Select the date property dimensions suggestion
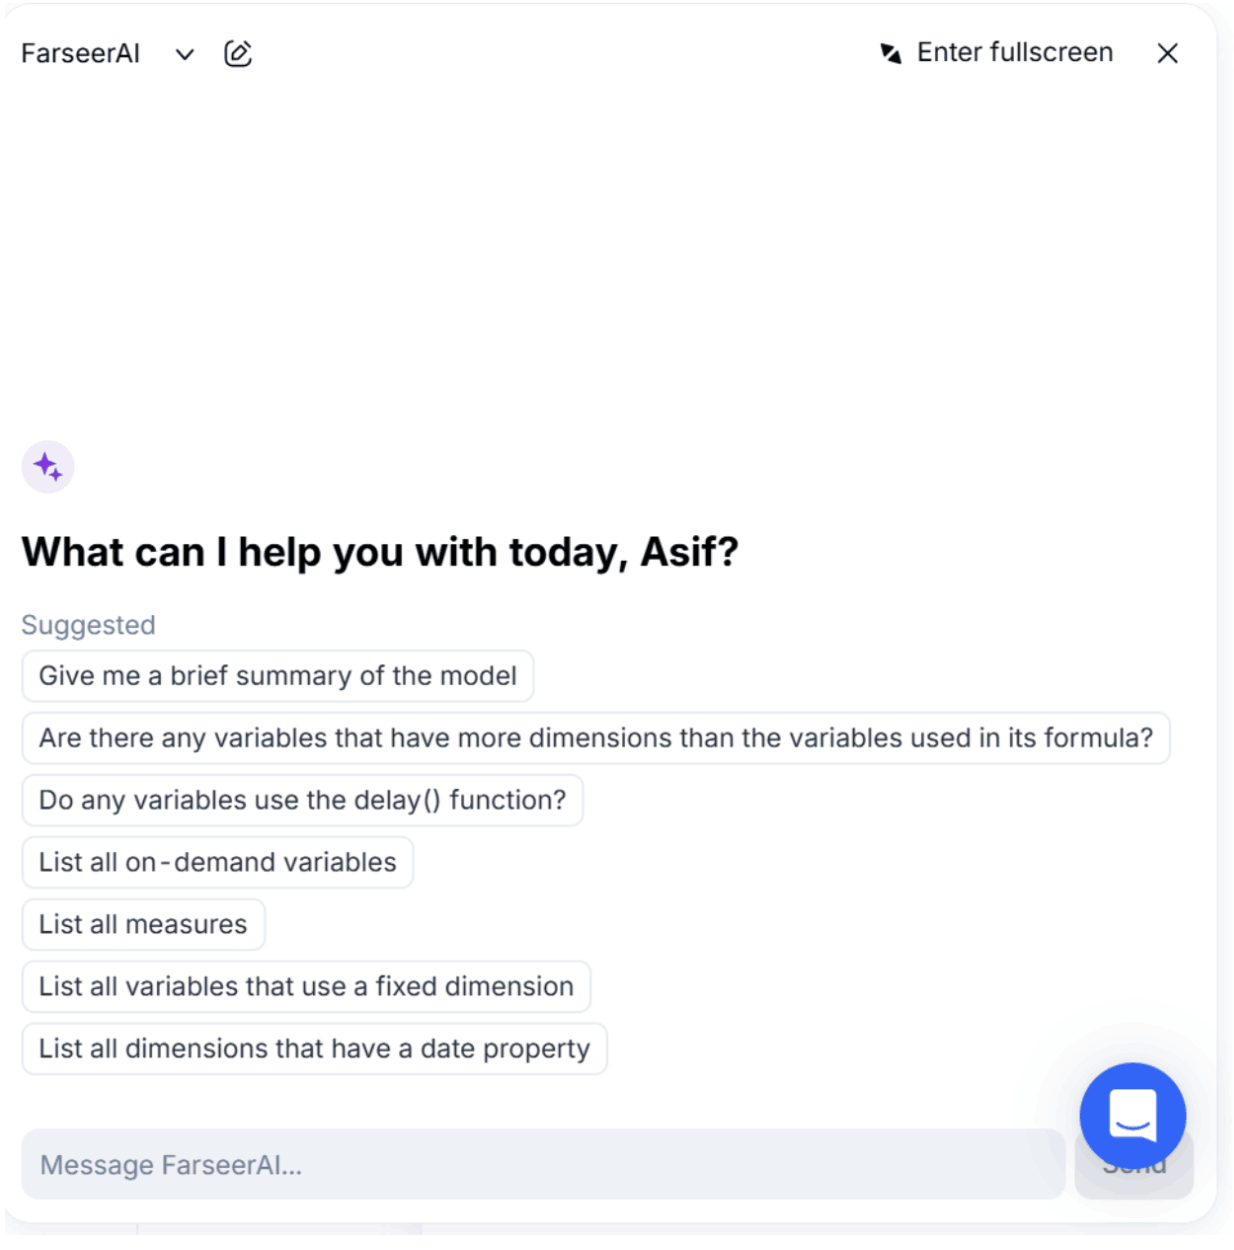The height and width of the screenshot is (1250, 1234). (x=314, y=1048)
